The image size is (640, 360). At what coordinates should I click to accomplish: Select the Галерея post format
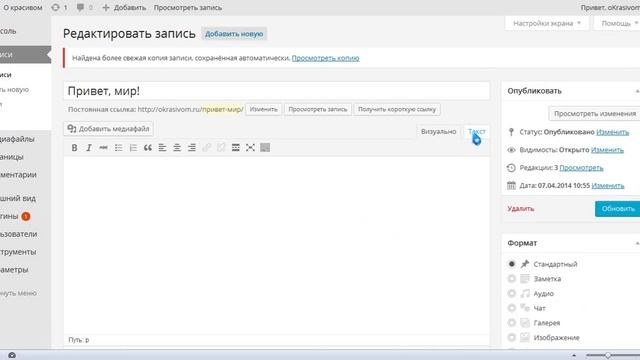tap(511, 323)
